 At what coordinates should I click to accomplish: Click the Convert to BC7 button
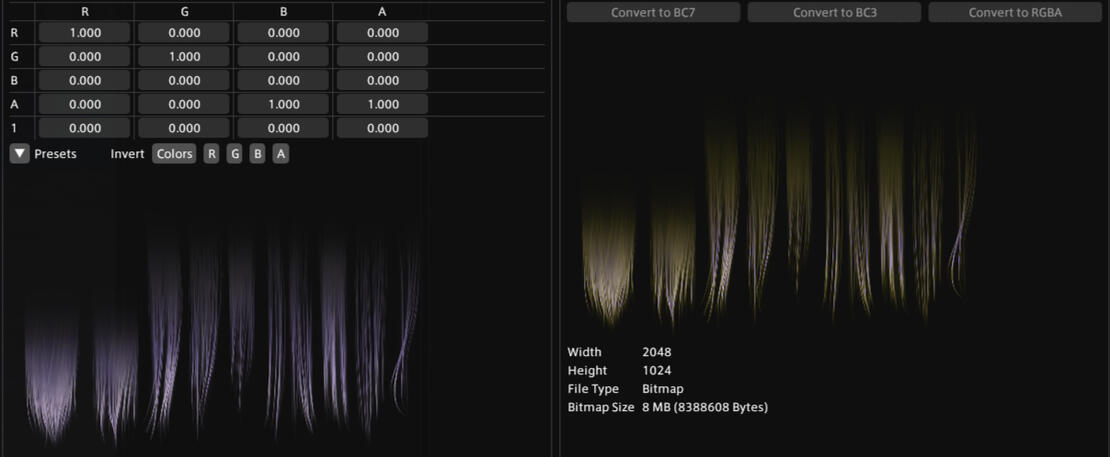(x=653, y=13)
